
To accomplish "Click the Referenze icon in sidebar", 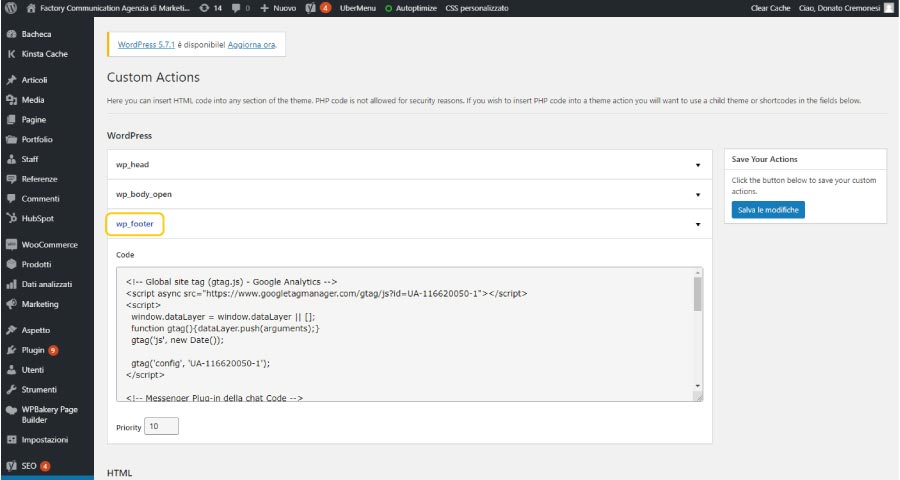I will (11, 179).
